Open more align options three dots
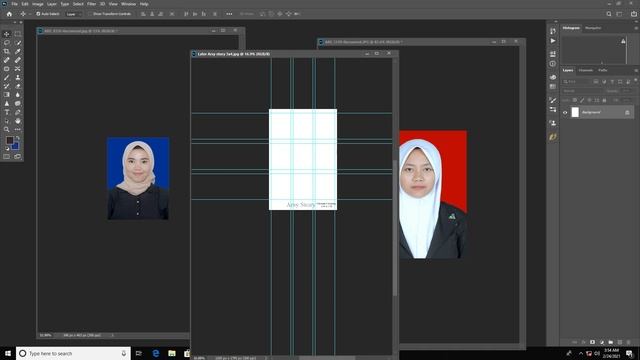This screenshot has width=640, height=360. point(229,14)
